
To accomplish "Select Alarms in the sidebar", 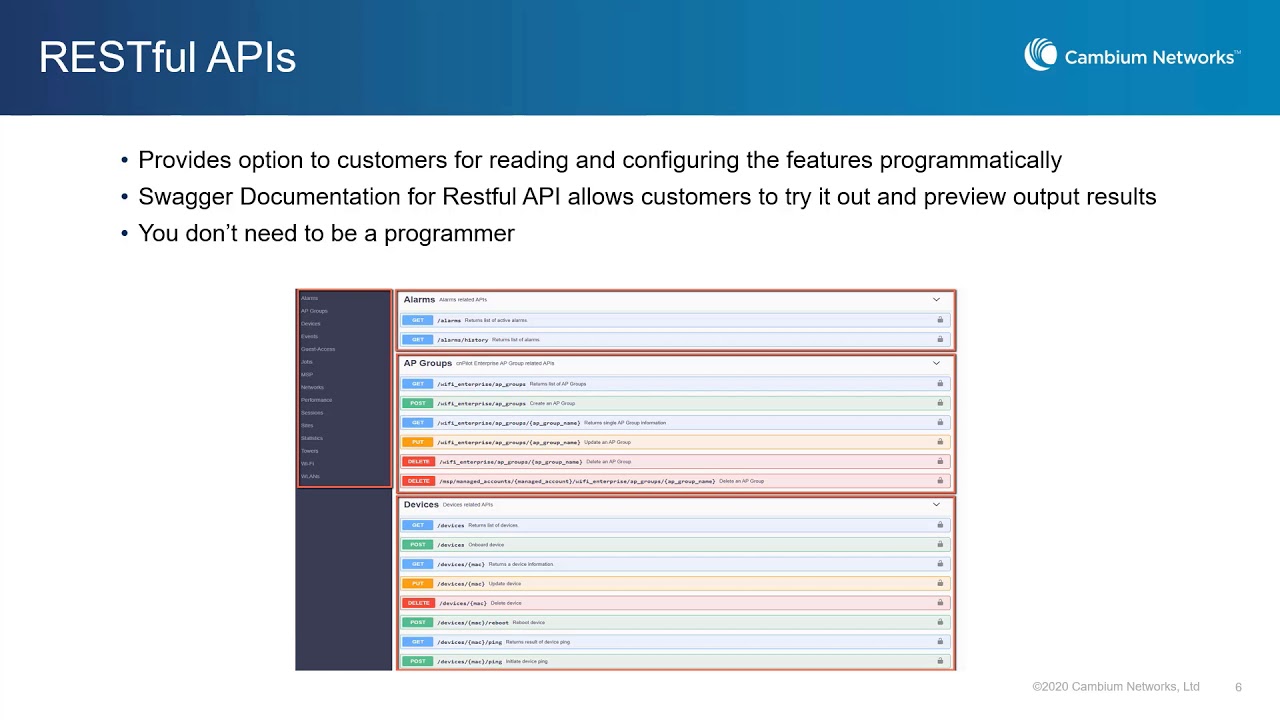I will (310, 298).
